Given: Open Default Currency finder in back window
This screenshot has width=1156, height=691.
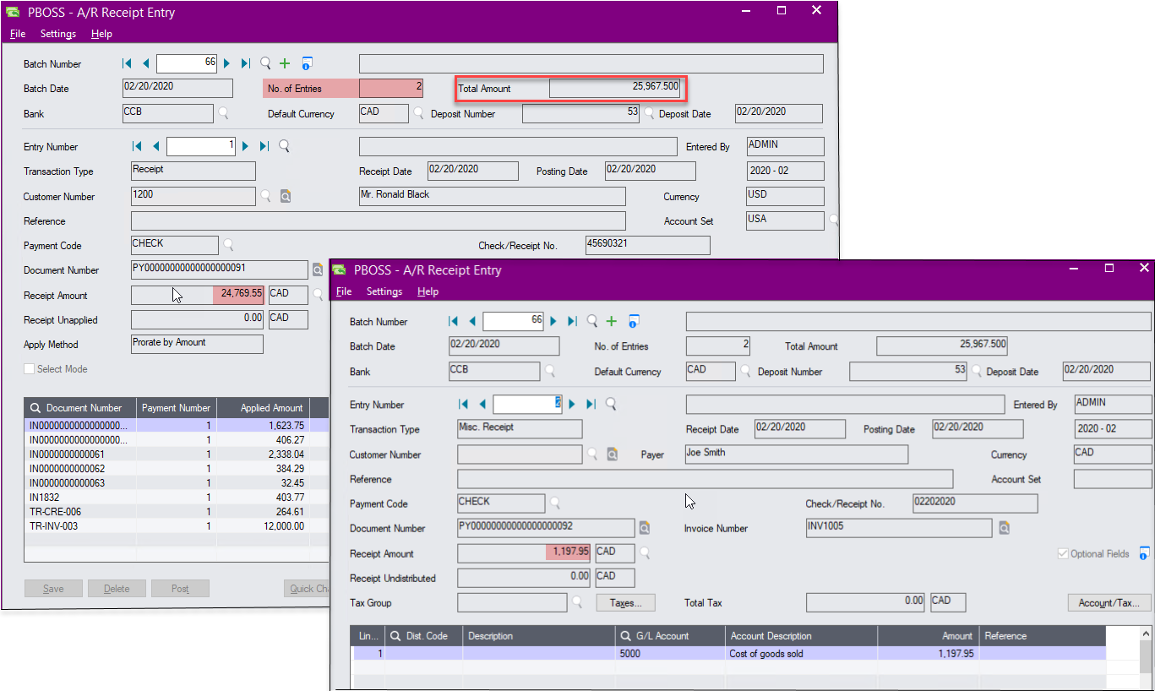Looking at the screenshot, I should [x=418, y=114].
